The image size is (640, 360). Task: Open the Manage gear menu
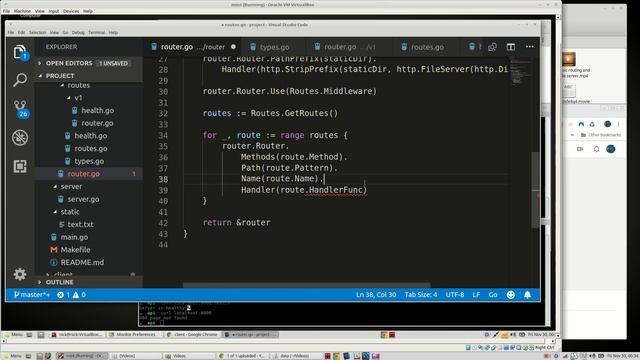click(x=20, y=274)
